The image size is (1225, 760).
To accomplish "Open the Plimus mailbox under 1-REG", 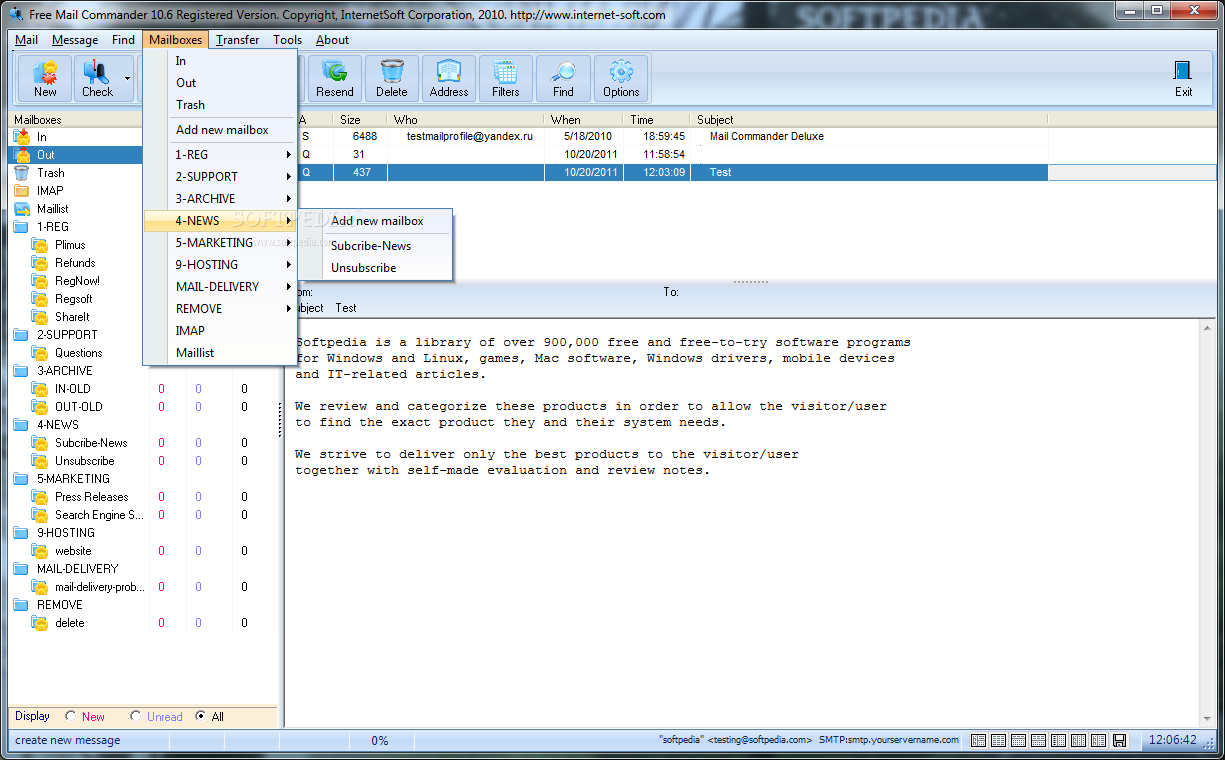I will (x=70, y=245).
